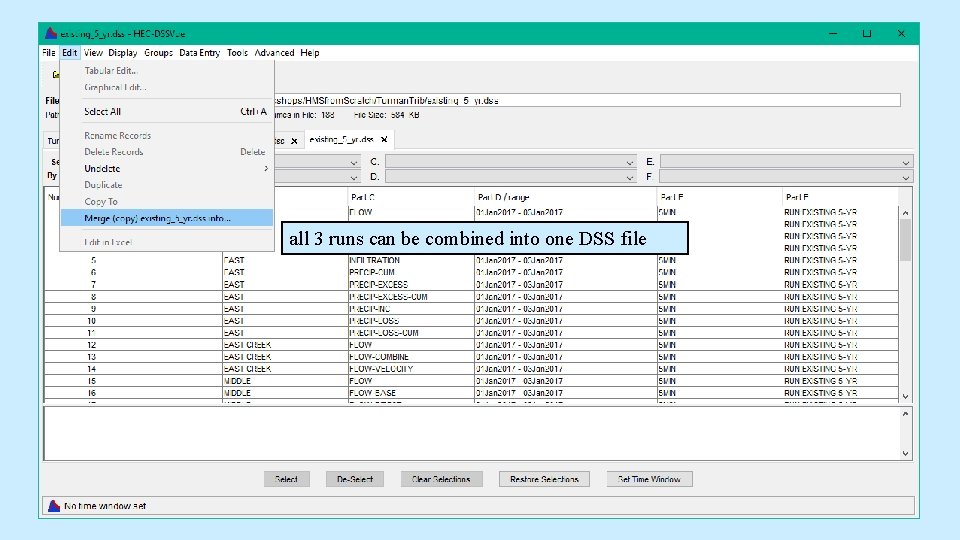Close the existing_5_yr.dss tab
The image size is (960, 540).
pyautogui.click(x=384, y=140)
